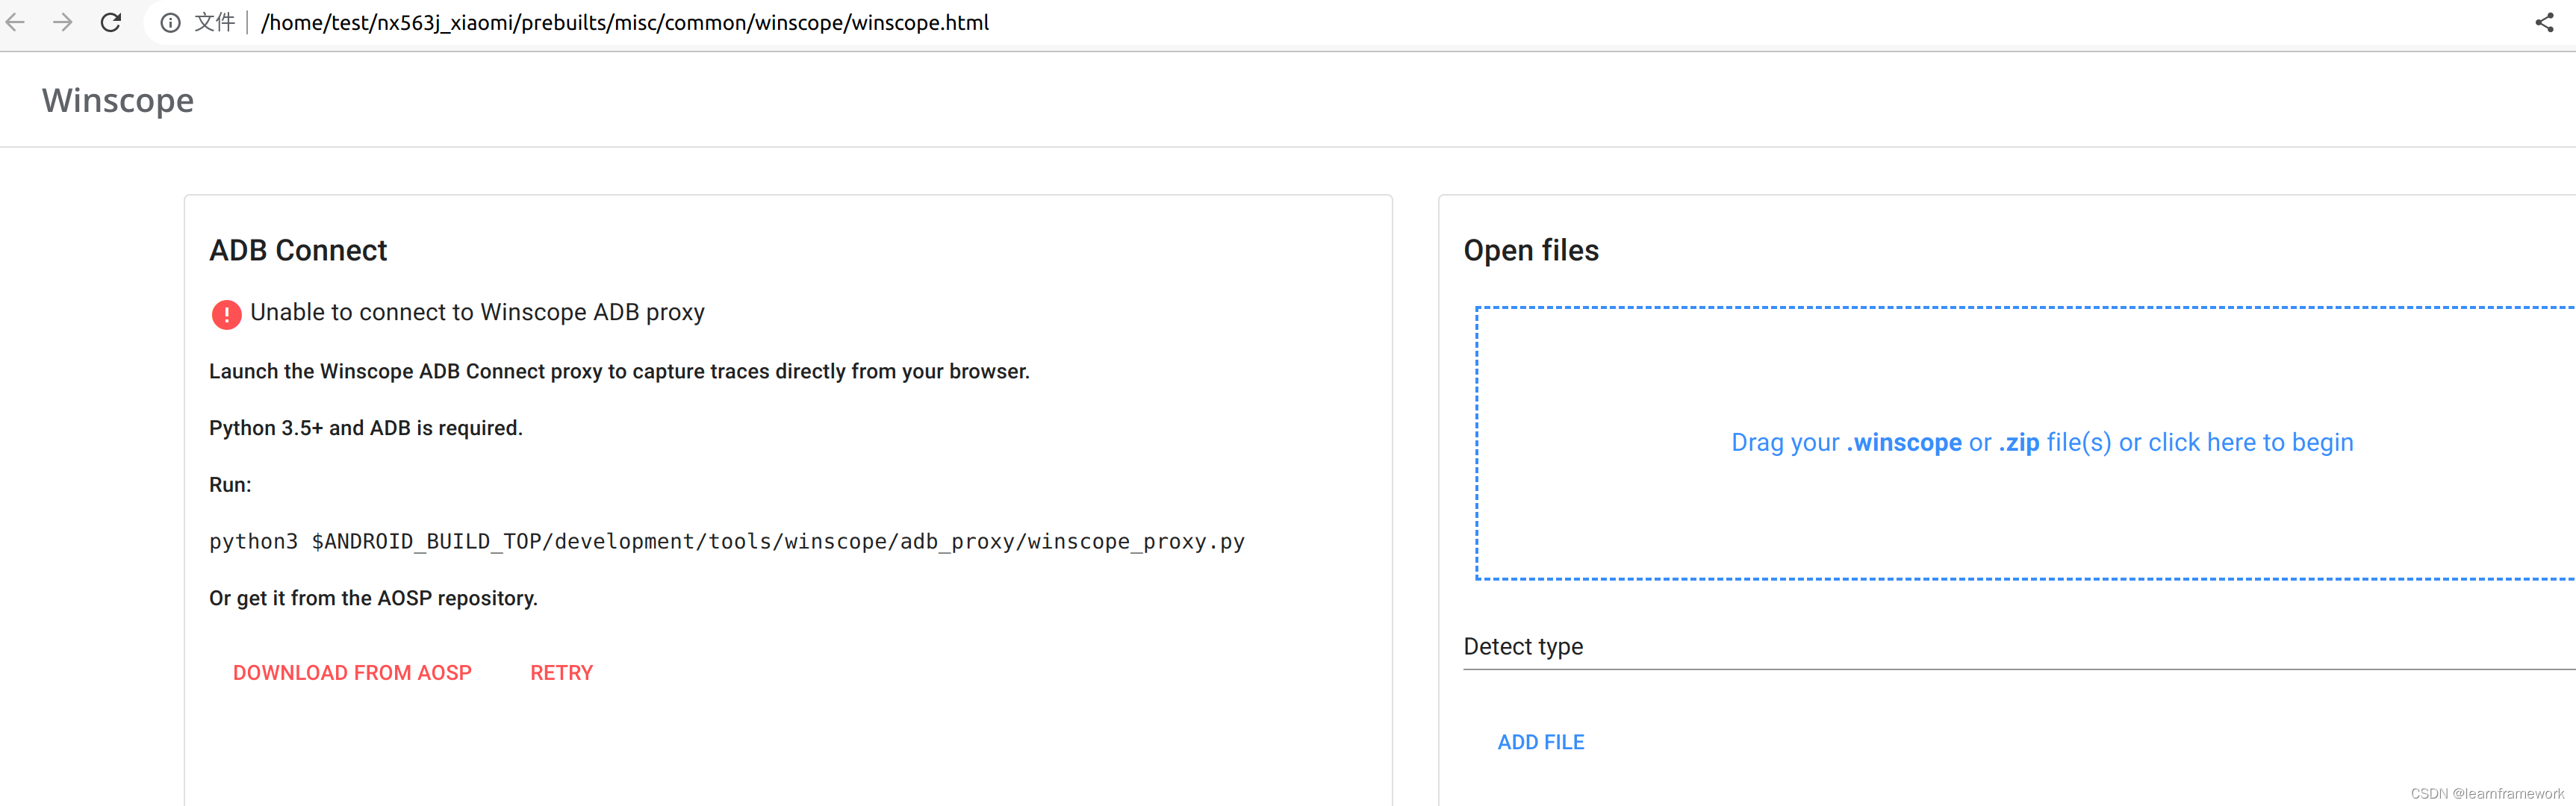Click the ADB Connect heading

pos(298,250)
